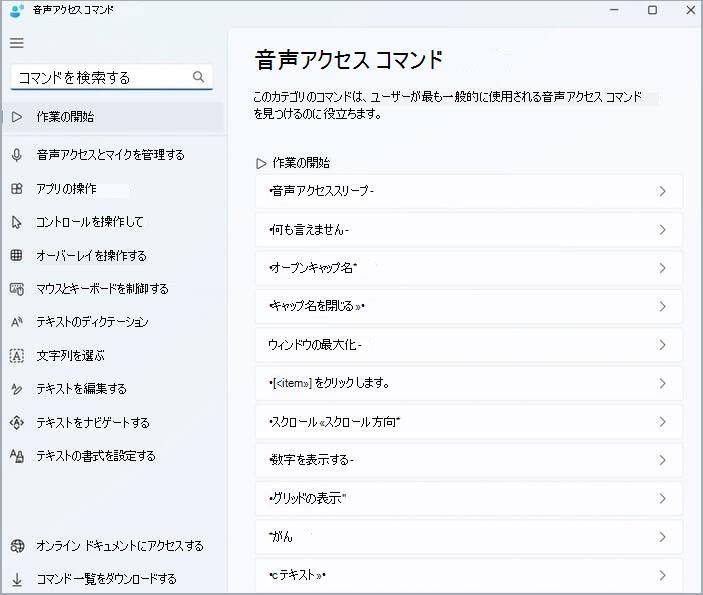This screenshot has height=595, width=703.
Task: Expand the オープンキャップ名 row chevron
Action: (662, 268)
